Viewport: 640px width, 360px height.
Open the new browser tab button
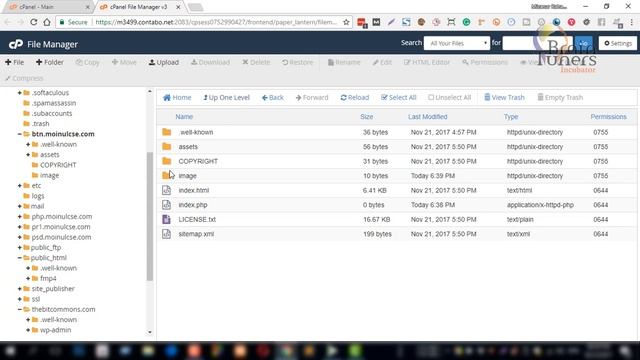[196, 7]
